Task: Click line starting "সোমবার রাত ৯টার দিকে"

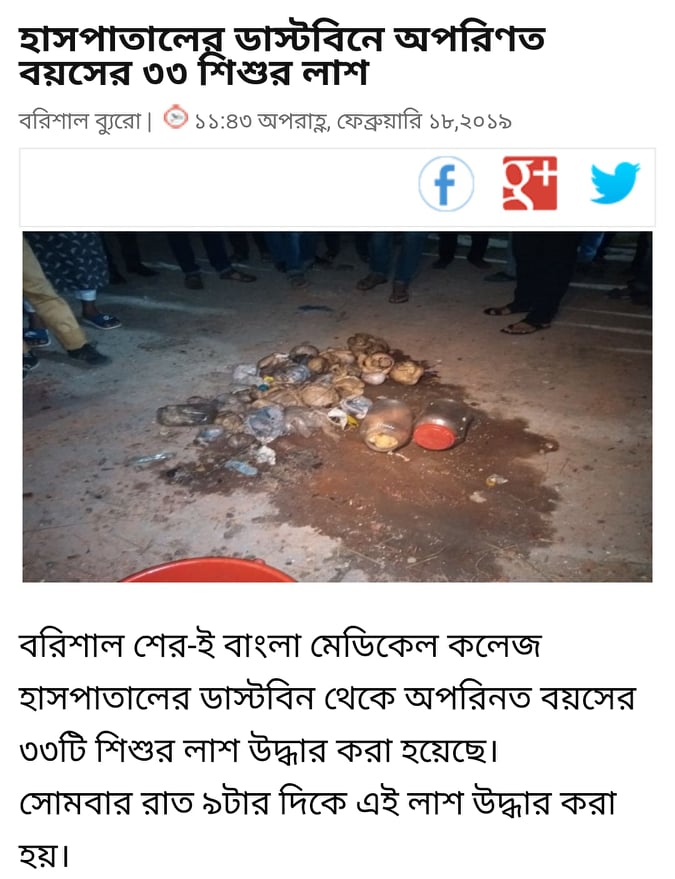Action: [x=318, y=803]
